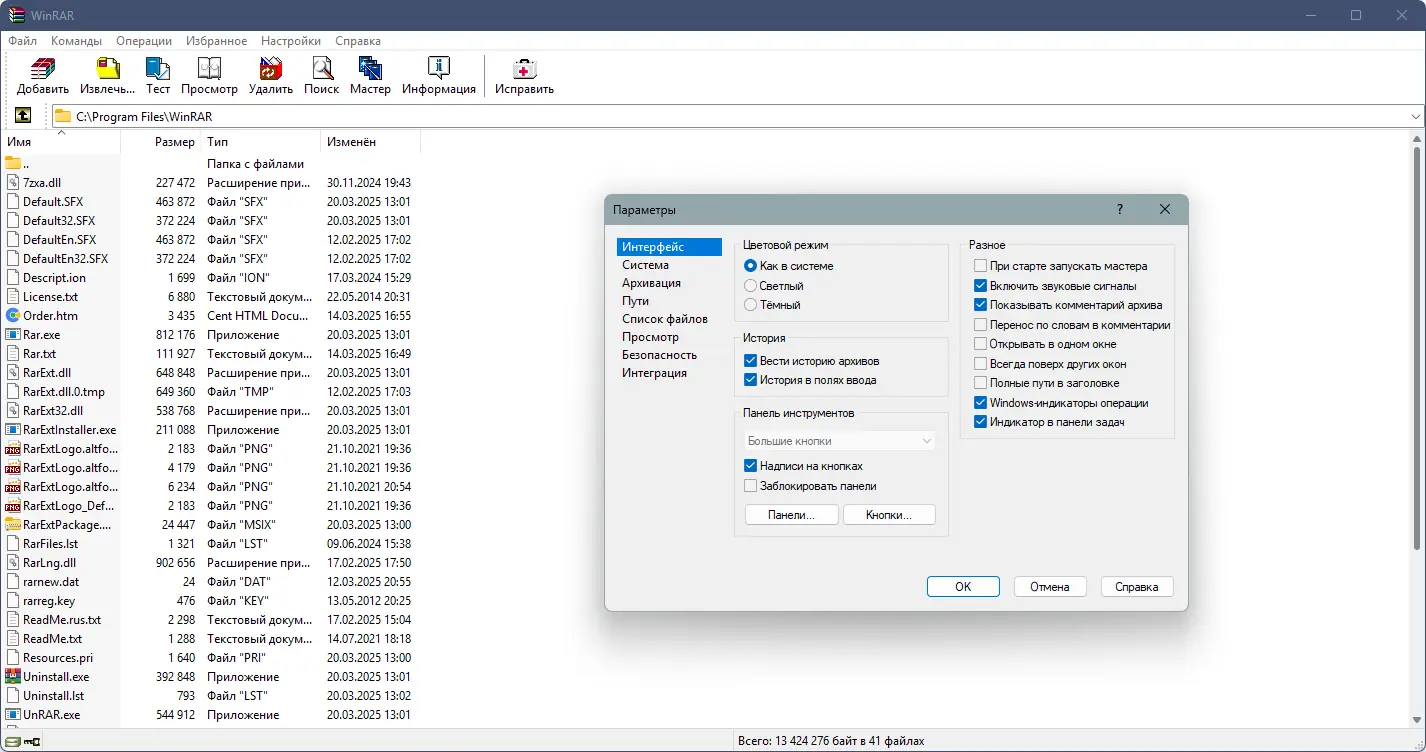Sort files by Размер column header

[x=160, y=142]
